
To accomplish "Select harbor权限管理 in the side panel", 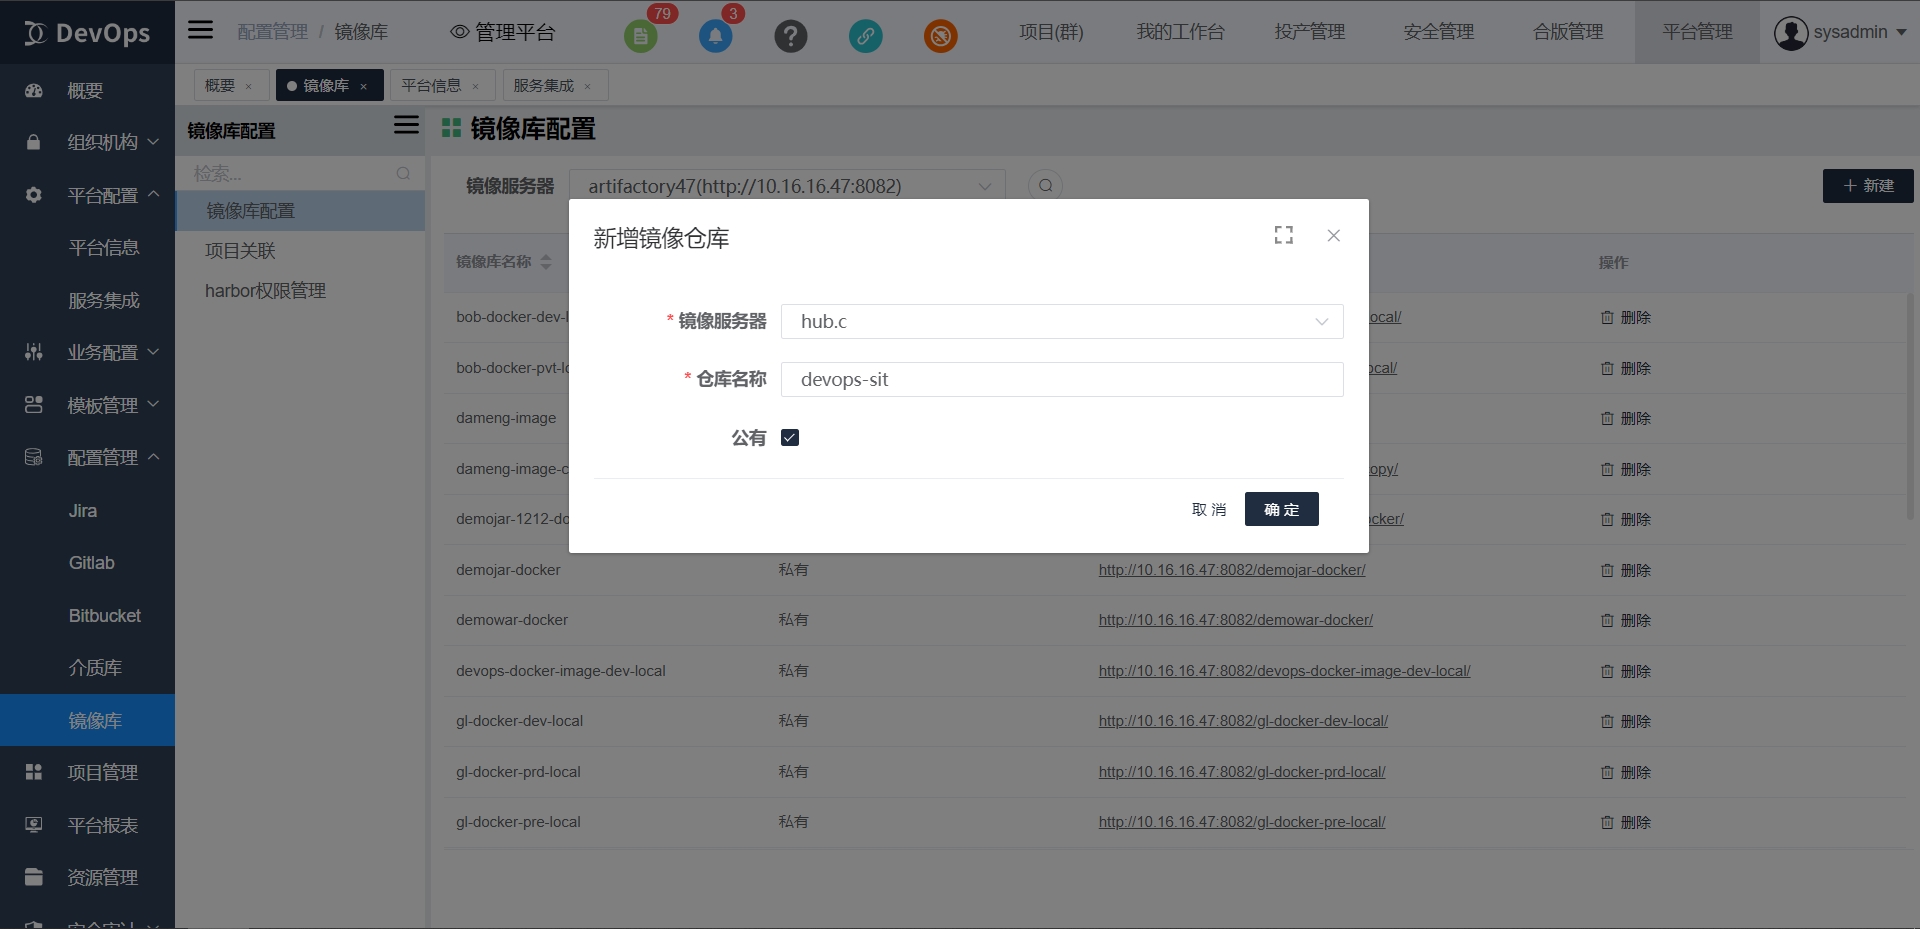I will point(265,291).
